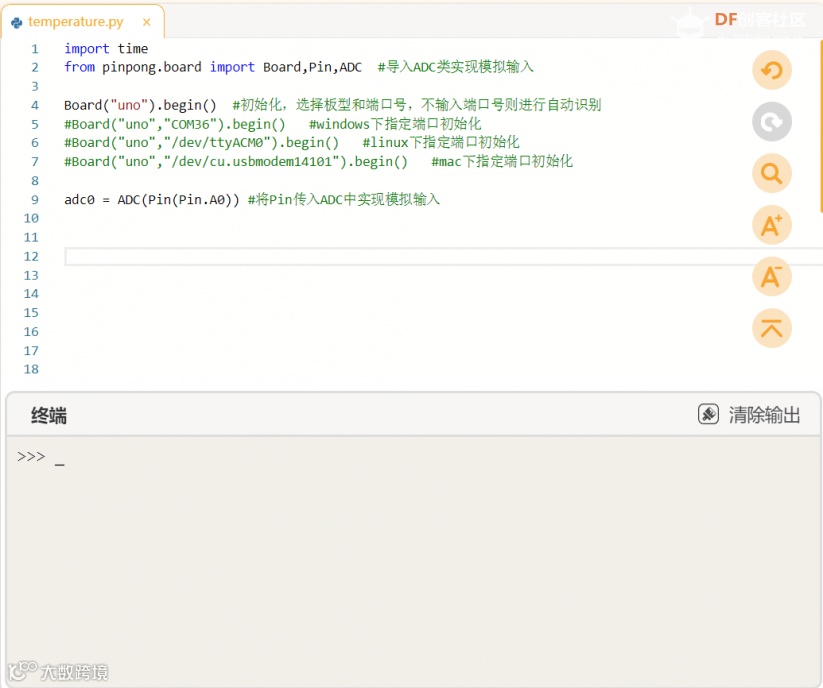Click the editor vertical scrollbar

(820, 126)
